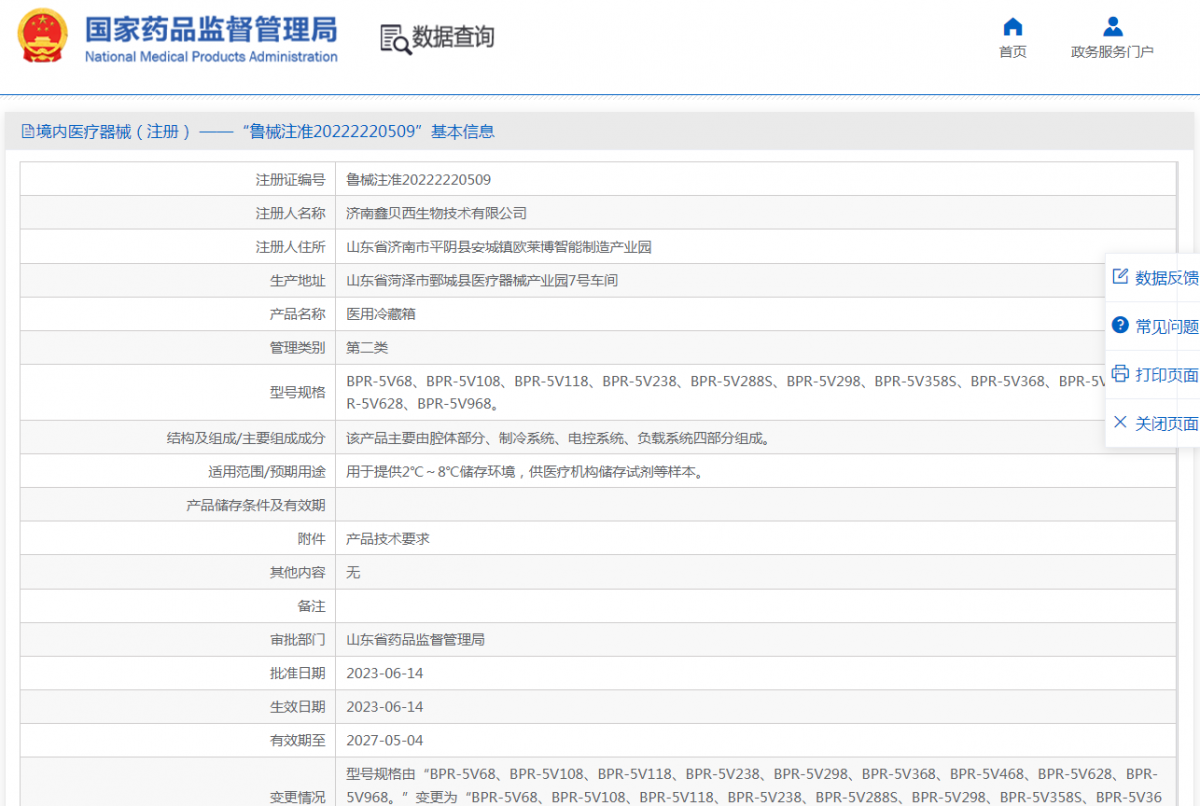This screenshot has height=806, width=1200.
Task: Click the 注册证编号 row label
Action: [x=290, y=180]
